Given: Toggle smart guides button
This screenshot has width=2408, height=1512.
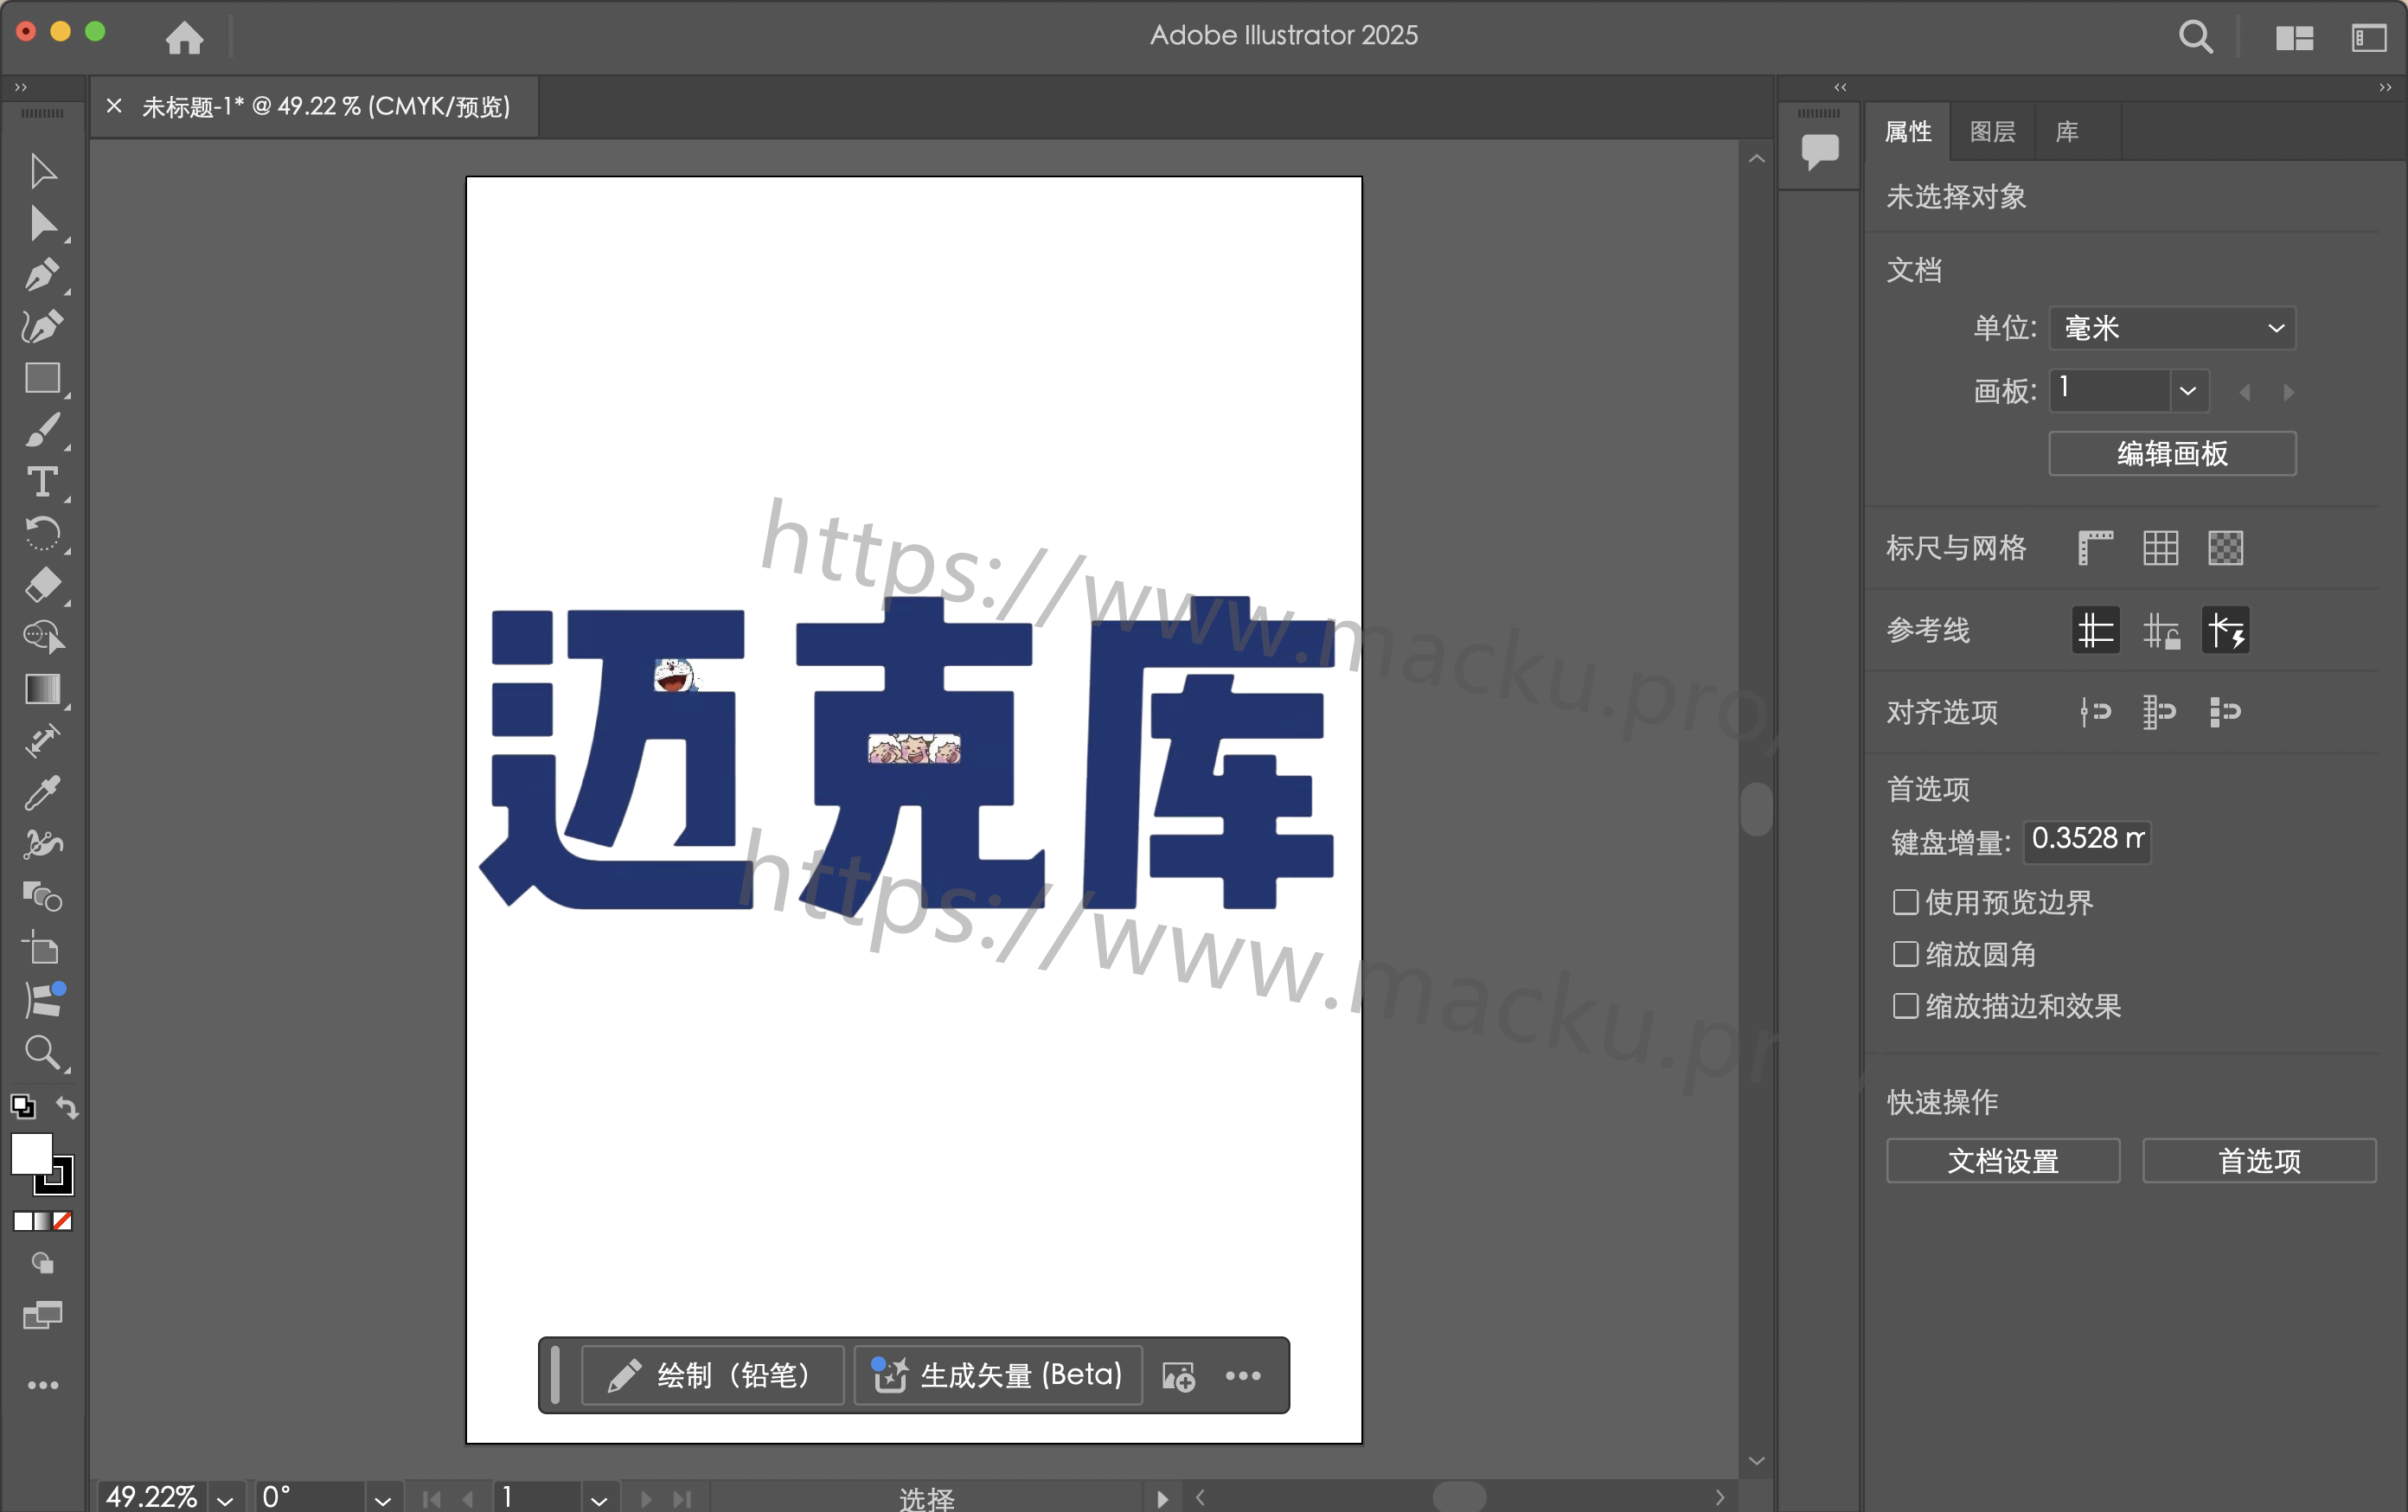Looking at the screenshot, I should pyautogui.click(x=2225, y=630).
